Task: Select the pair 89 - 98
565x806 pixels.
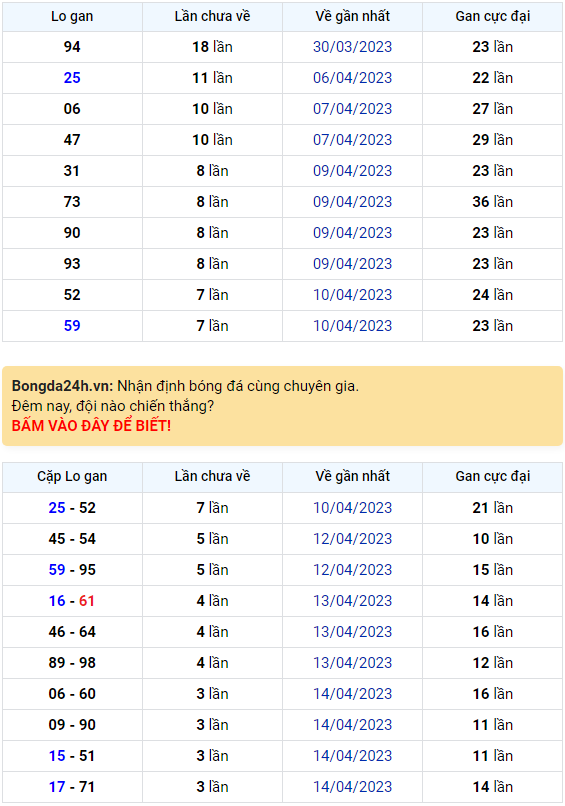Action: click(x=72, y=663)
